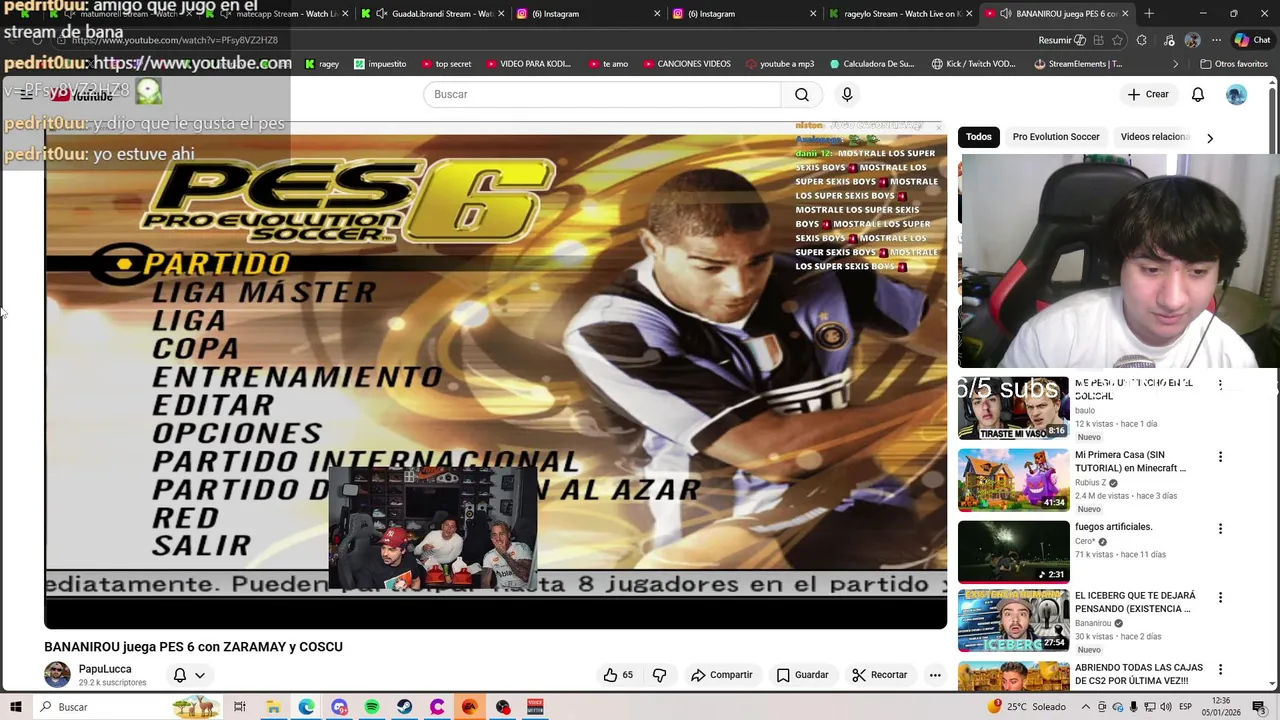This screenshot has height=720, width=1280.
Task: Open the PapuLucca channel name link
Action: (x=105, y=669)
